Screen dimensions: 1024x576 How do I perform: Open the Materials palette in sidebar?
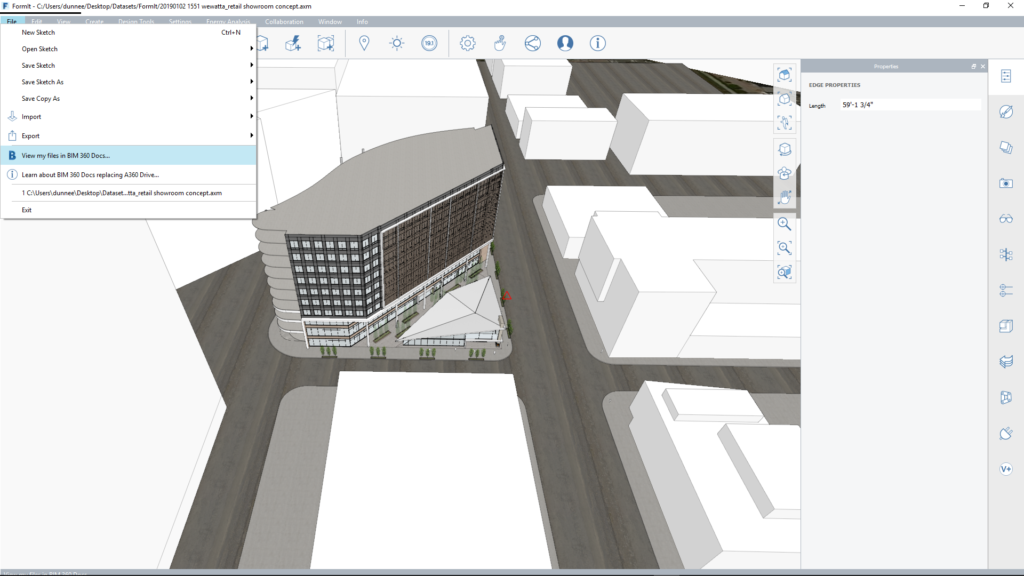pos(1006,112)
